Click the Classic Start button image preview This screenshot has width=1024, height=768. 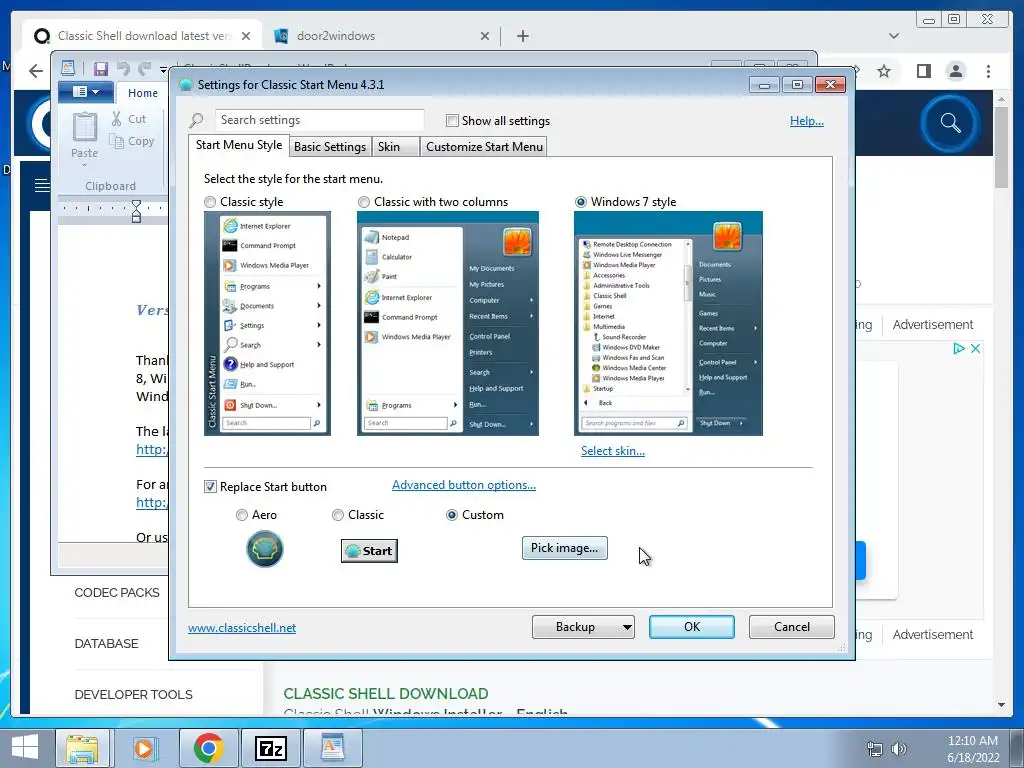(x=369, y=551)
